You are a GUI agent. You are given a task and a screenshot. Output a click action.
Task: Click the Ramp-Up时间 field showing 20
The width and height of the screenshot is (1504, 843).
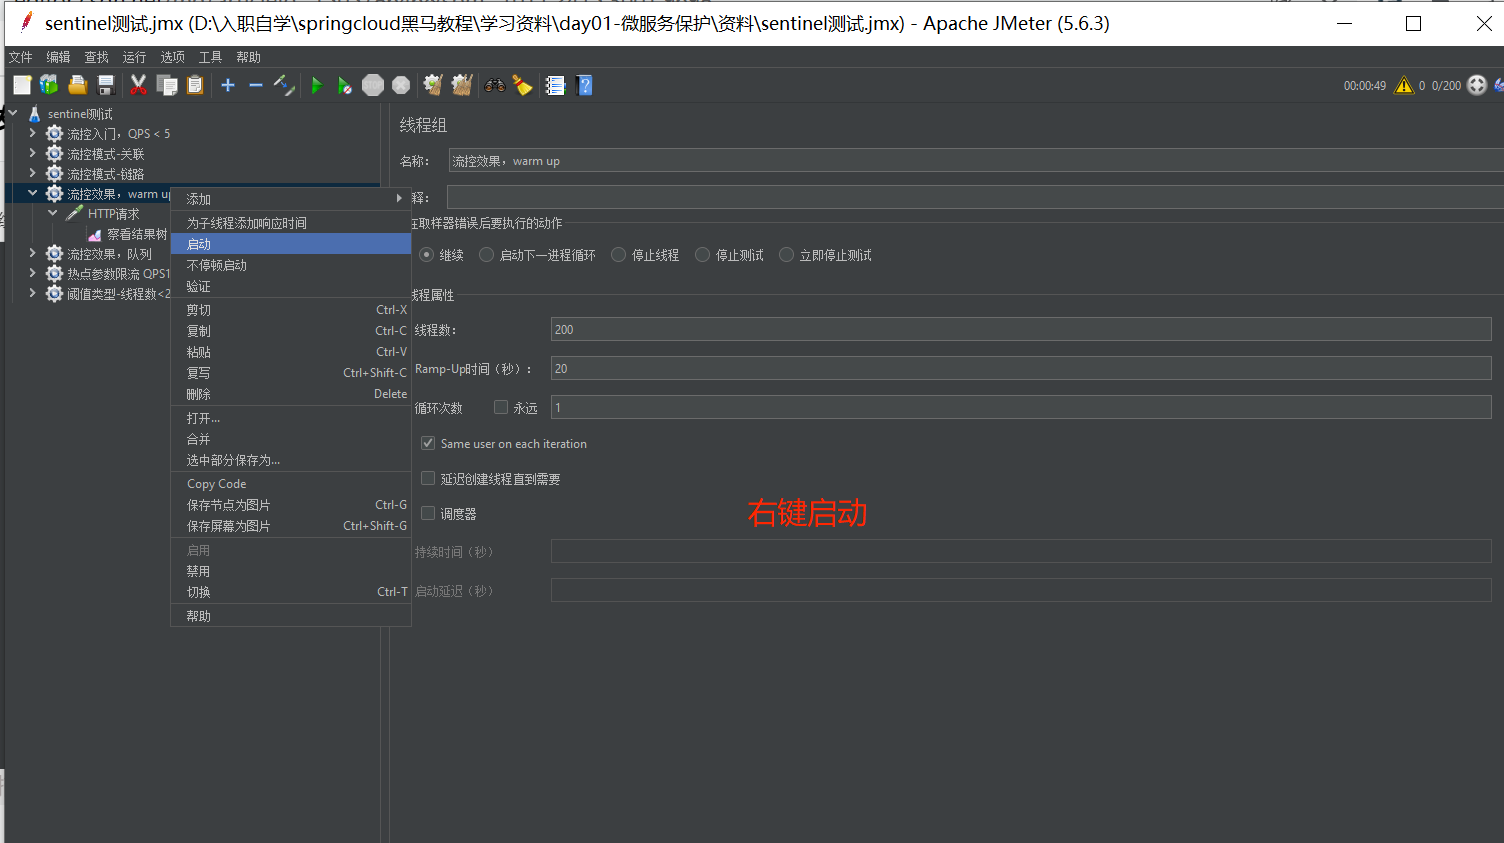click(x=1021, y=368)
